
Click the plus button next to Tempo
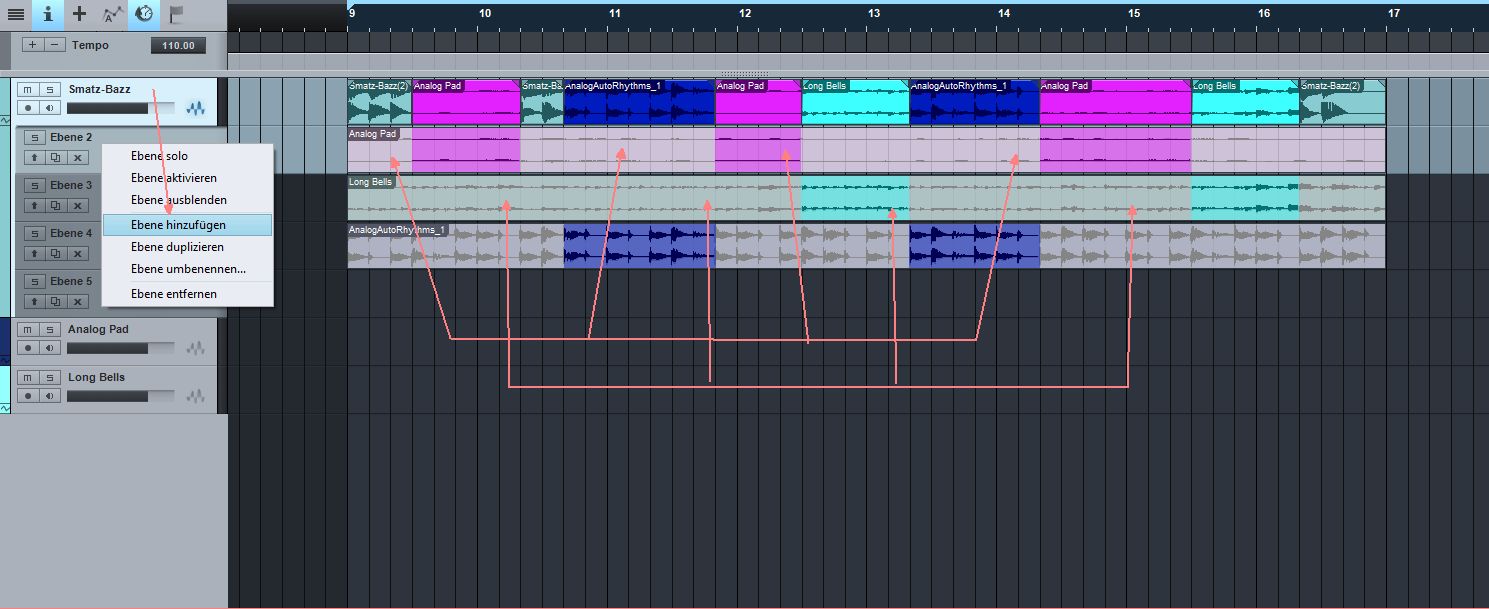[33, 45]
